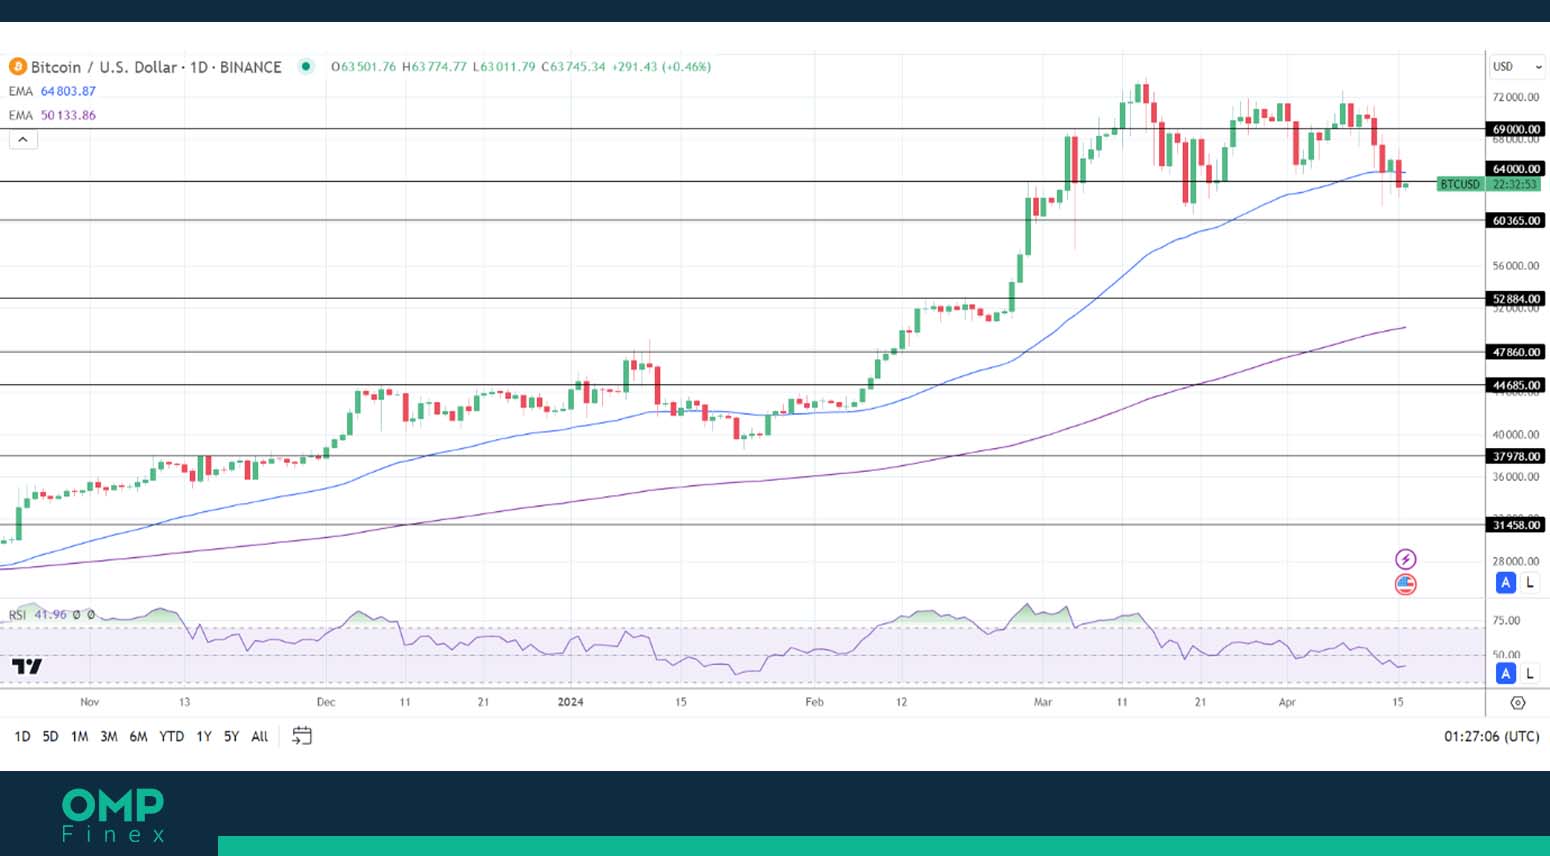The width and height of the screenshot is (1550, 856).
Task: Toggle log scale L on RSI pane
Action: (x=1529, y=674)
